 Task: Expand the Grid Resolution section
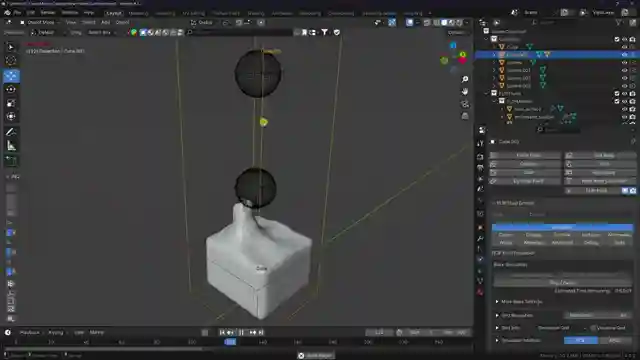pyautogui.click(x=497, y=315)
